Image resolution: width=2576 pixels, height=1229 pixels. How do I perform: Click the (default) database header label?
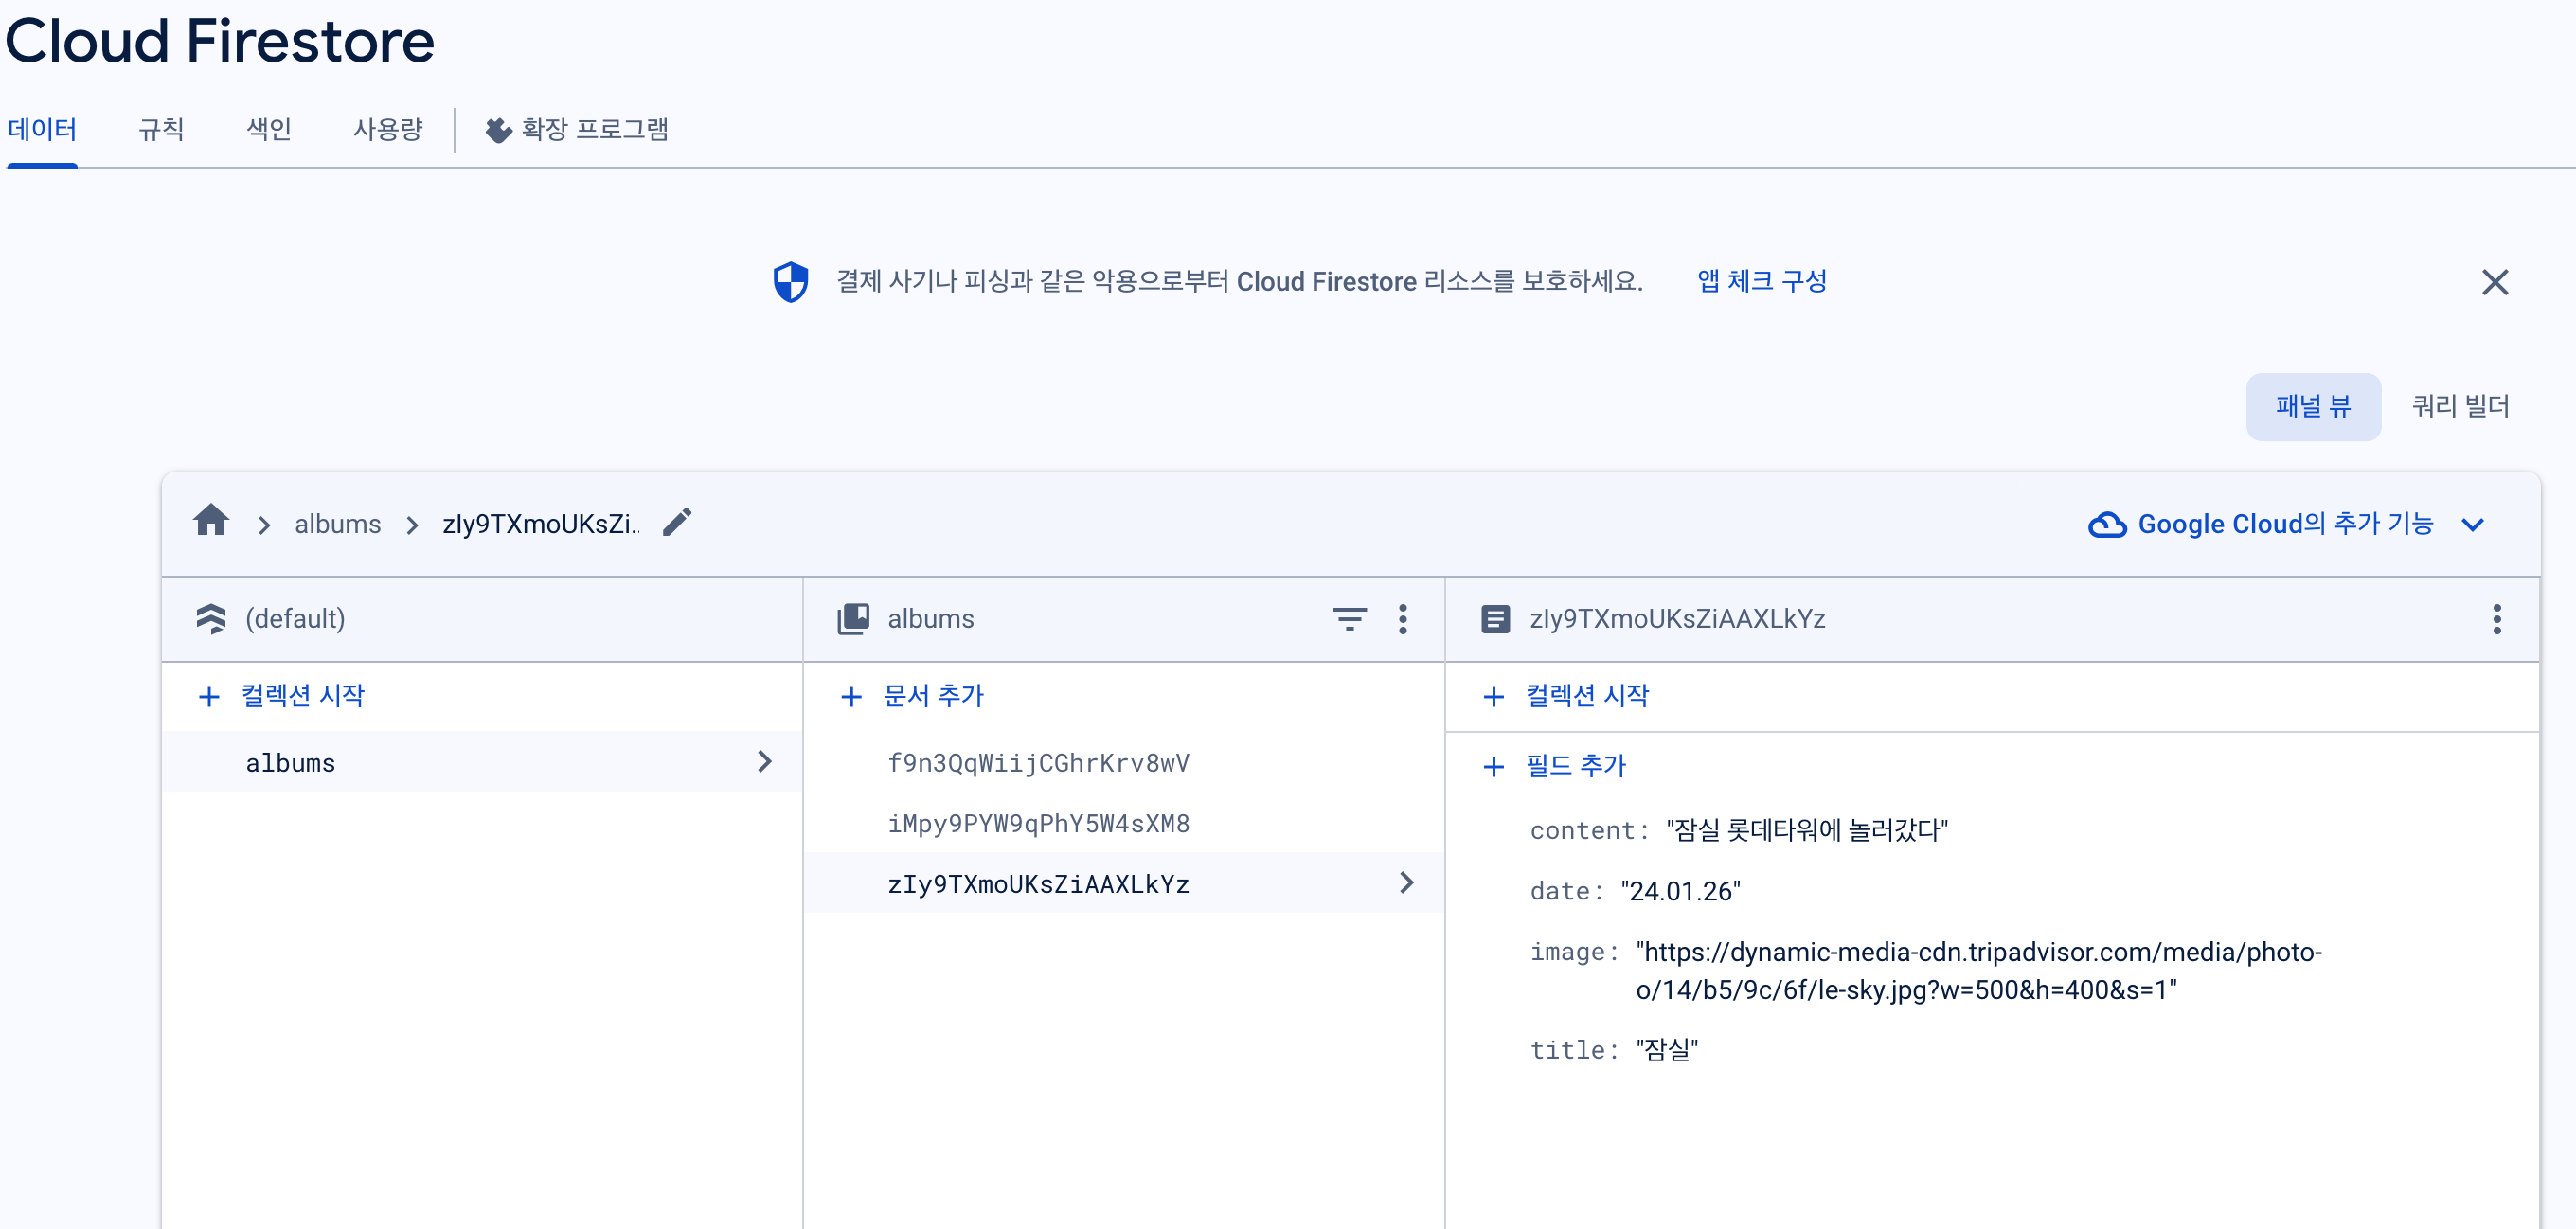pos(295,619)
